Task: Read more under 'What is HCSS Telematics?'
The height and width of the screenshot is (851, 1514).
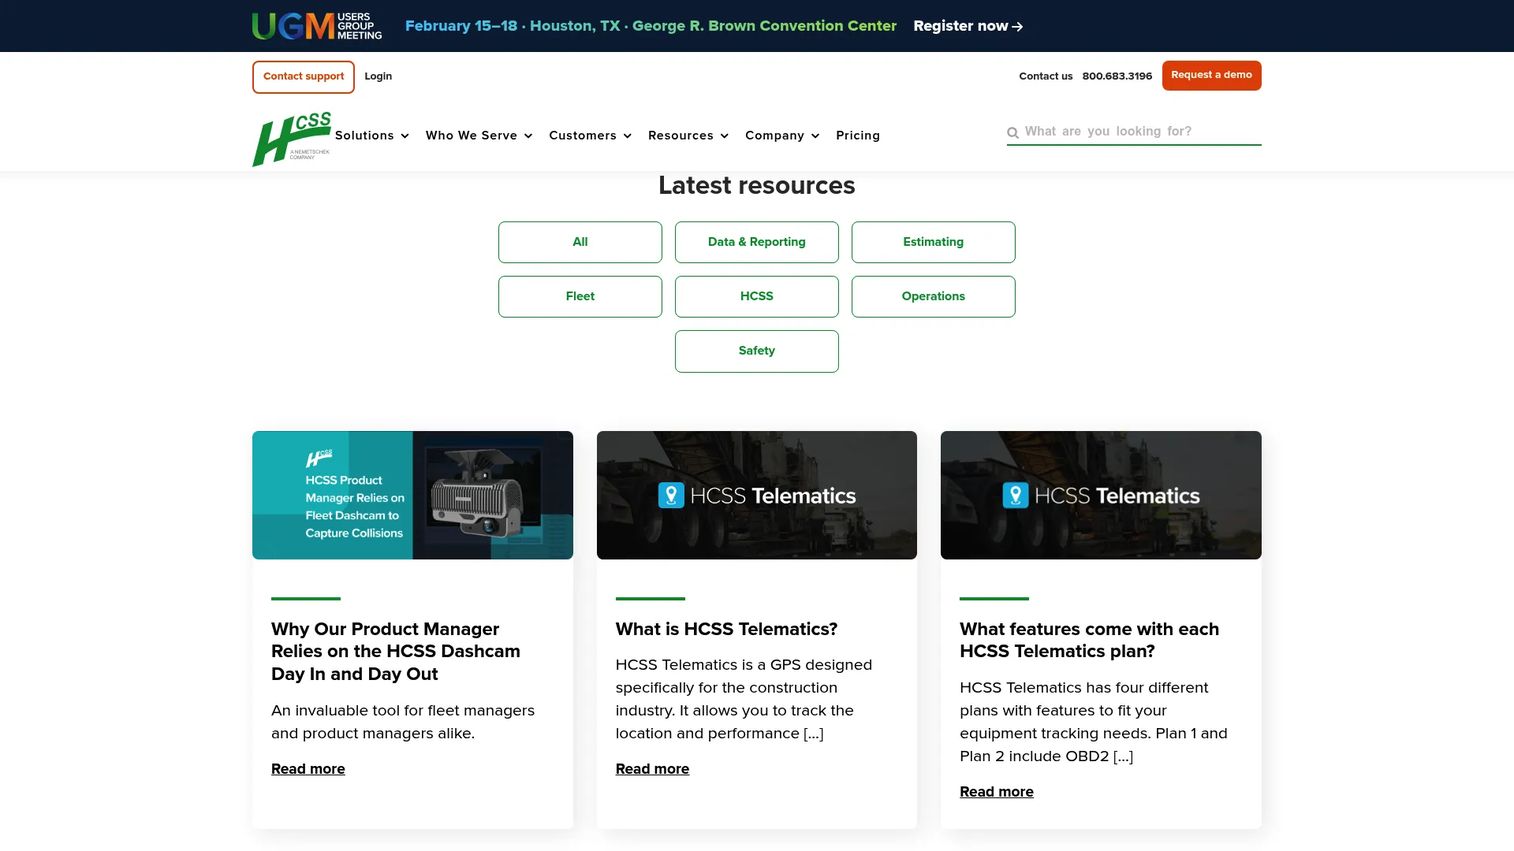Action: pos(652,769)
